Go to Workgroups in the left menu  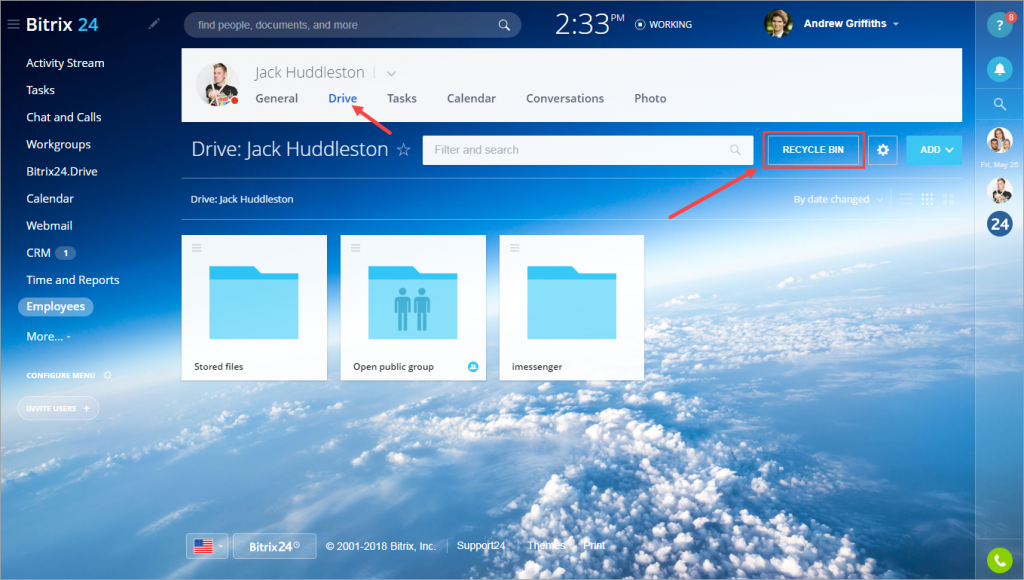pos(59,144)
